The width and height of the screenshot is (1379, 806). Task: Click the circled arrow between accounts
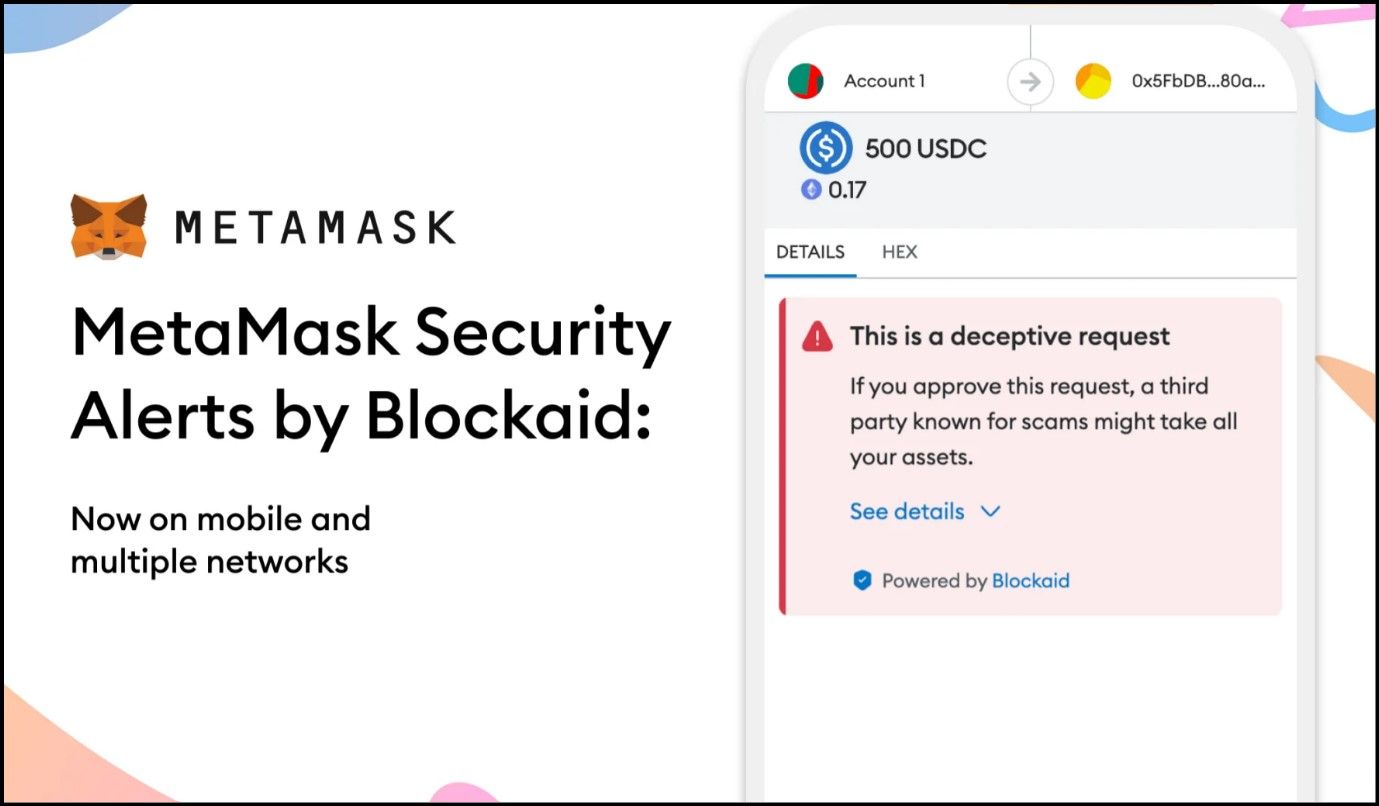pyautogui.click(x=1030, y=81)
